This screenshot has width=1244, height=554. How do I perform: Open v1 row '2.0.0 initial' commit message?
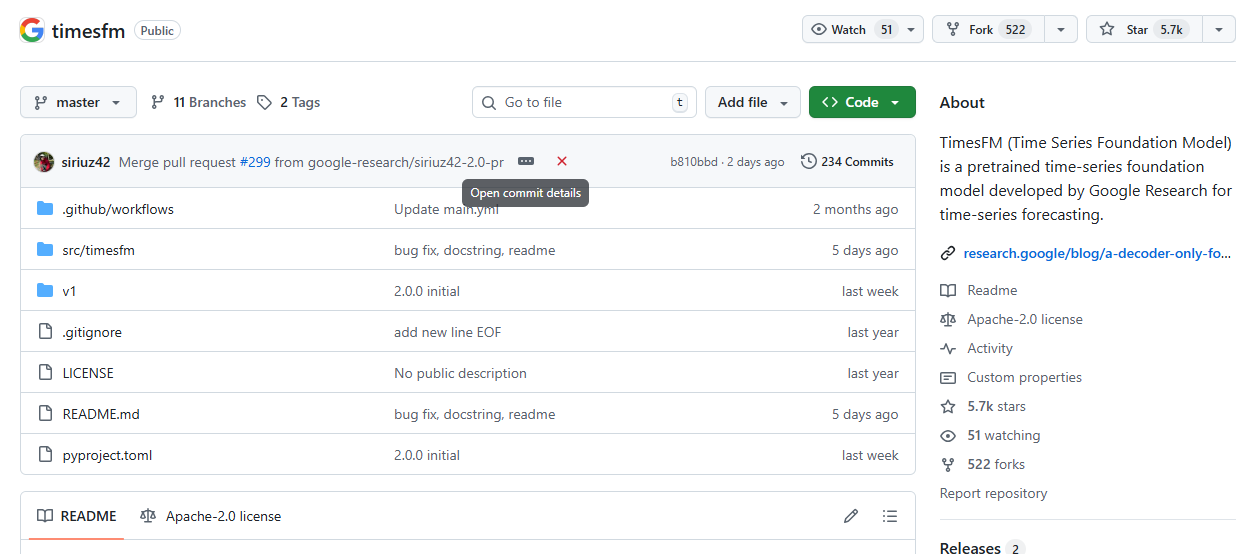click(x=427, y=291)
